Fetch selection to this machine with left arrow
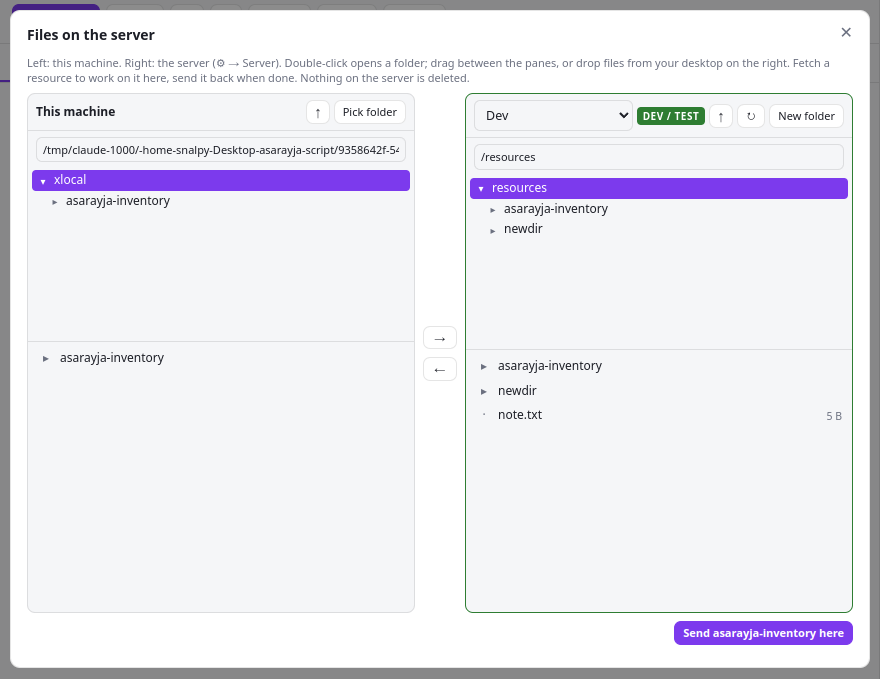 pyautogui.click(x=440, y=369)
